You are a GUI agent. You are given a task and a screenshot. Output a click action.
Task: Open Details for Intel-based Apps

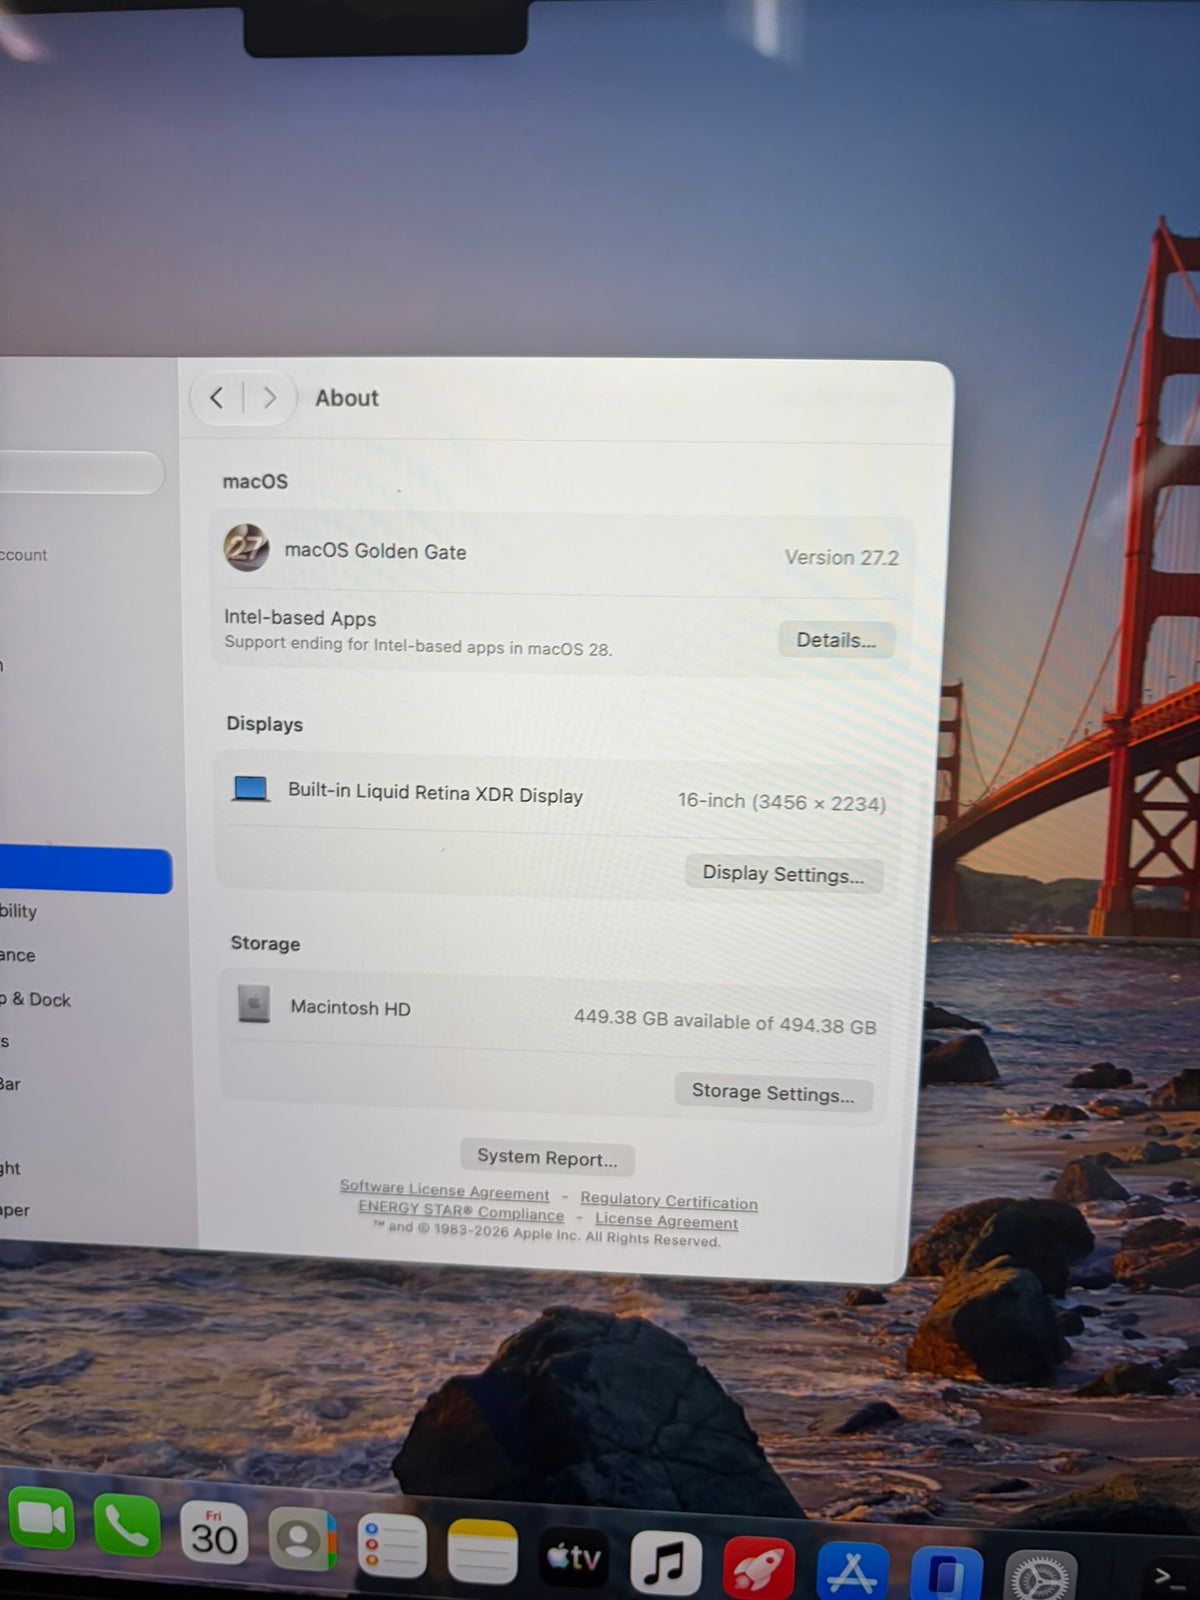[836, 640]
